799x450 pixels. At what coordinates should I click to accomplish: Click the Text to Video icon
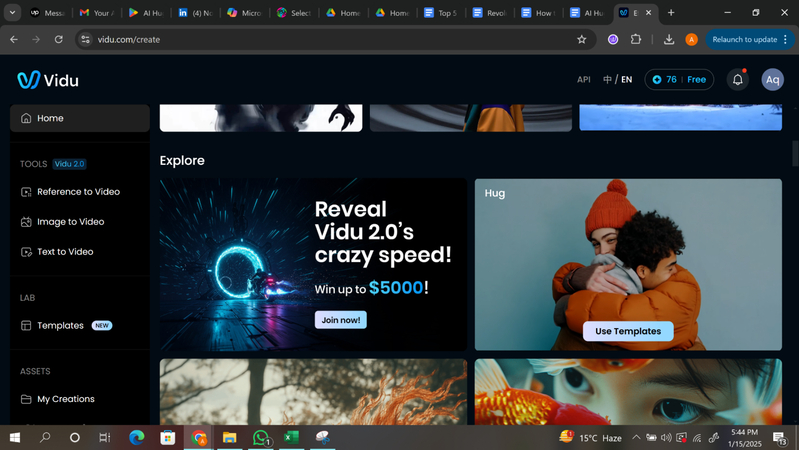pyautogui.click(x=26, y=252)
